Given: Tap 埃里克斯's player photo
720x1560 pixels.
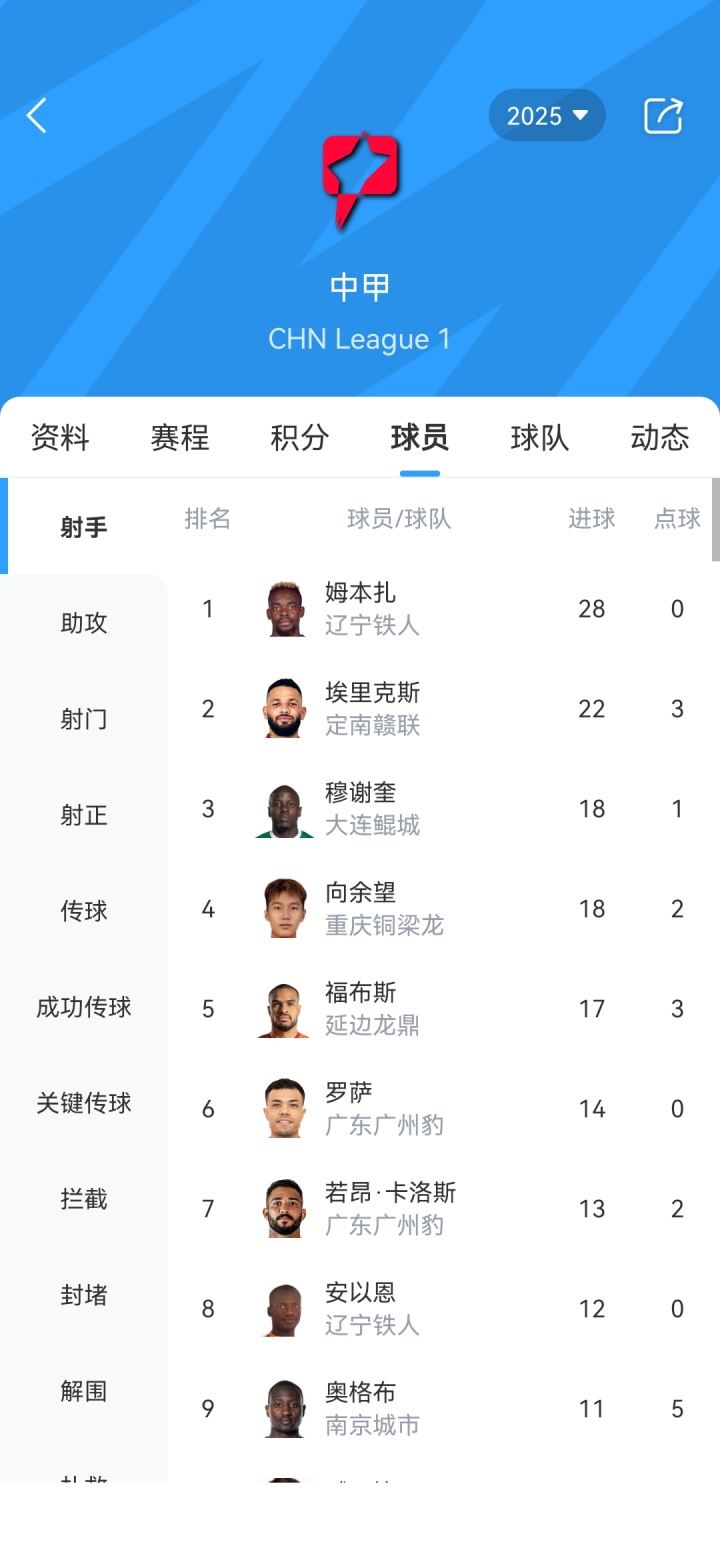Looking at the screenshot, I should (285, 709).
